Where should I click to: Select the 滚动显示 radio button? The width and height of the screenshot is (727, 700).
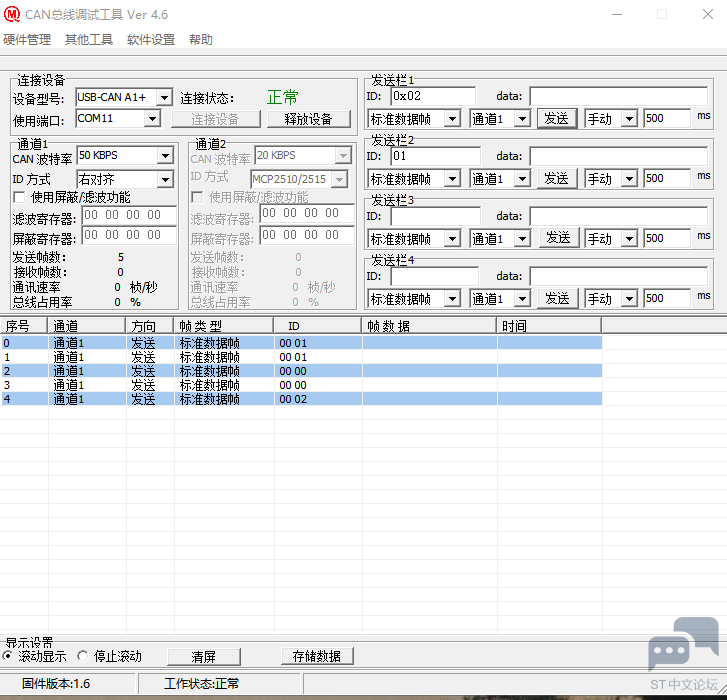click(8, 656)
